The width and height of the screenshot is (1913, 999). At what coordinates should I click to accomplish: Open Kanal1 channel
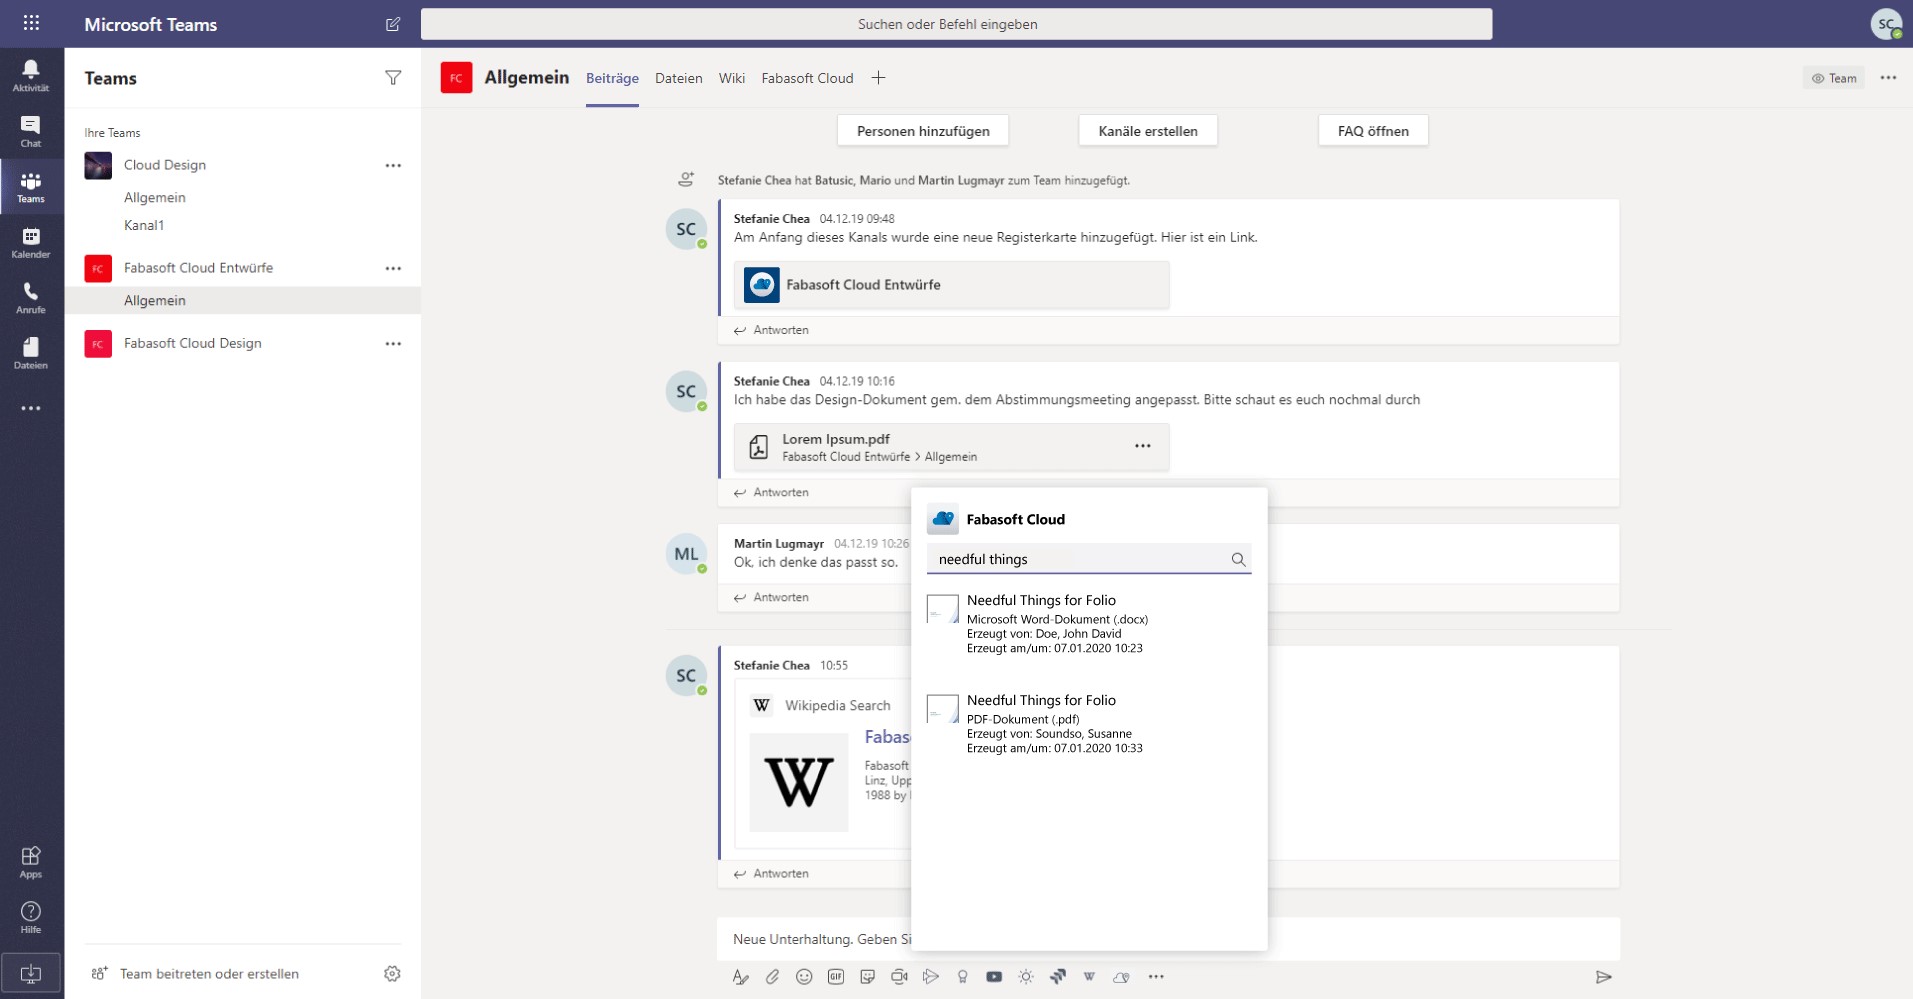pos(144,225)
